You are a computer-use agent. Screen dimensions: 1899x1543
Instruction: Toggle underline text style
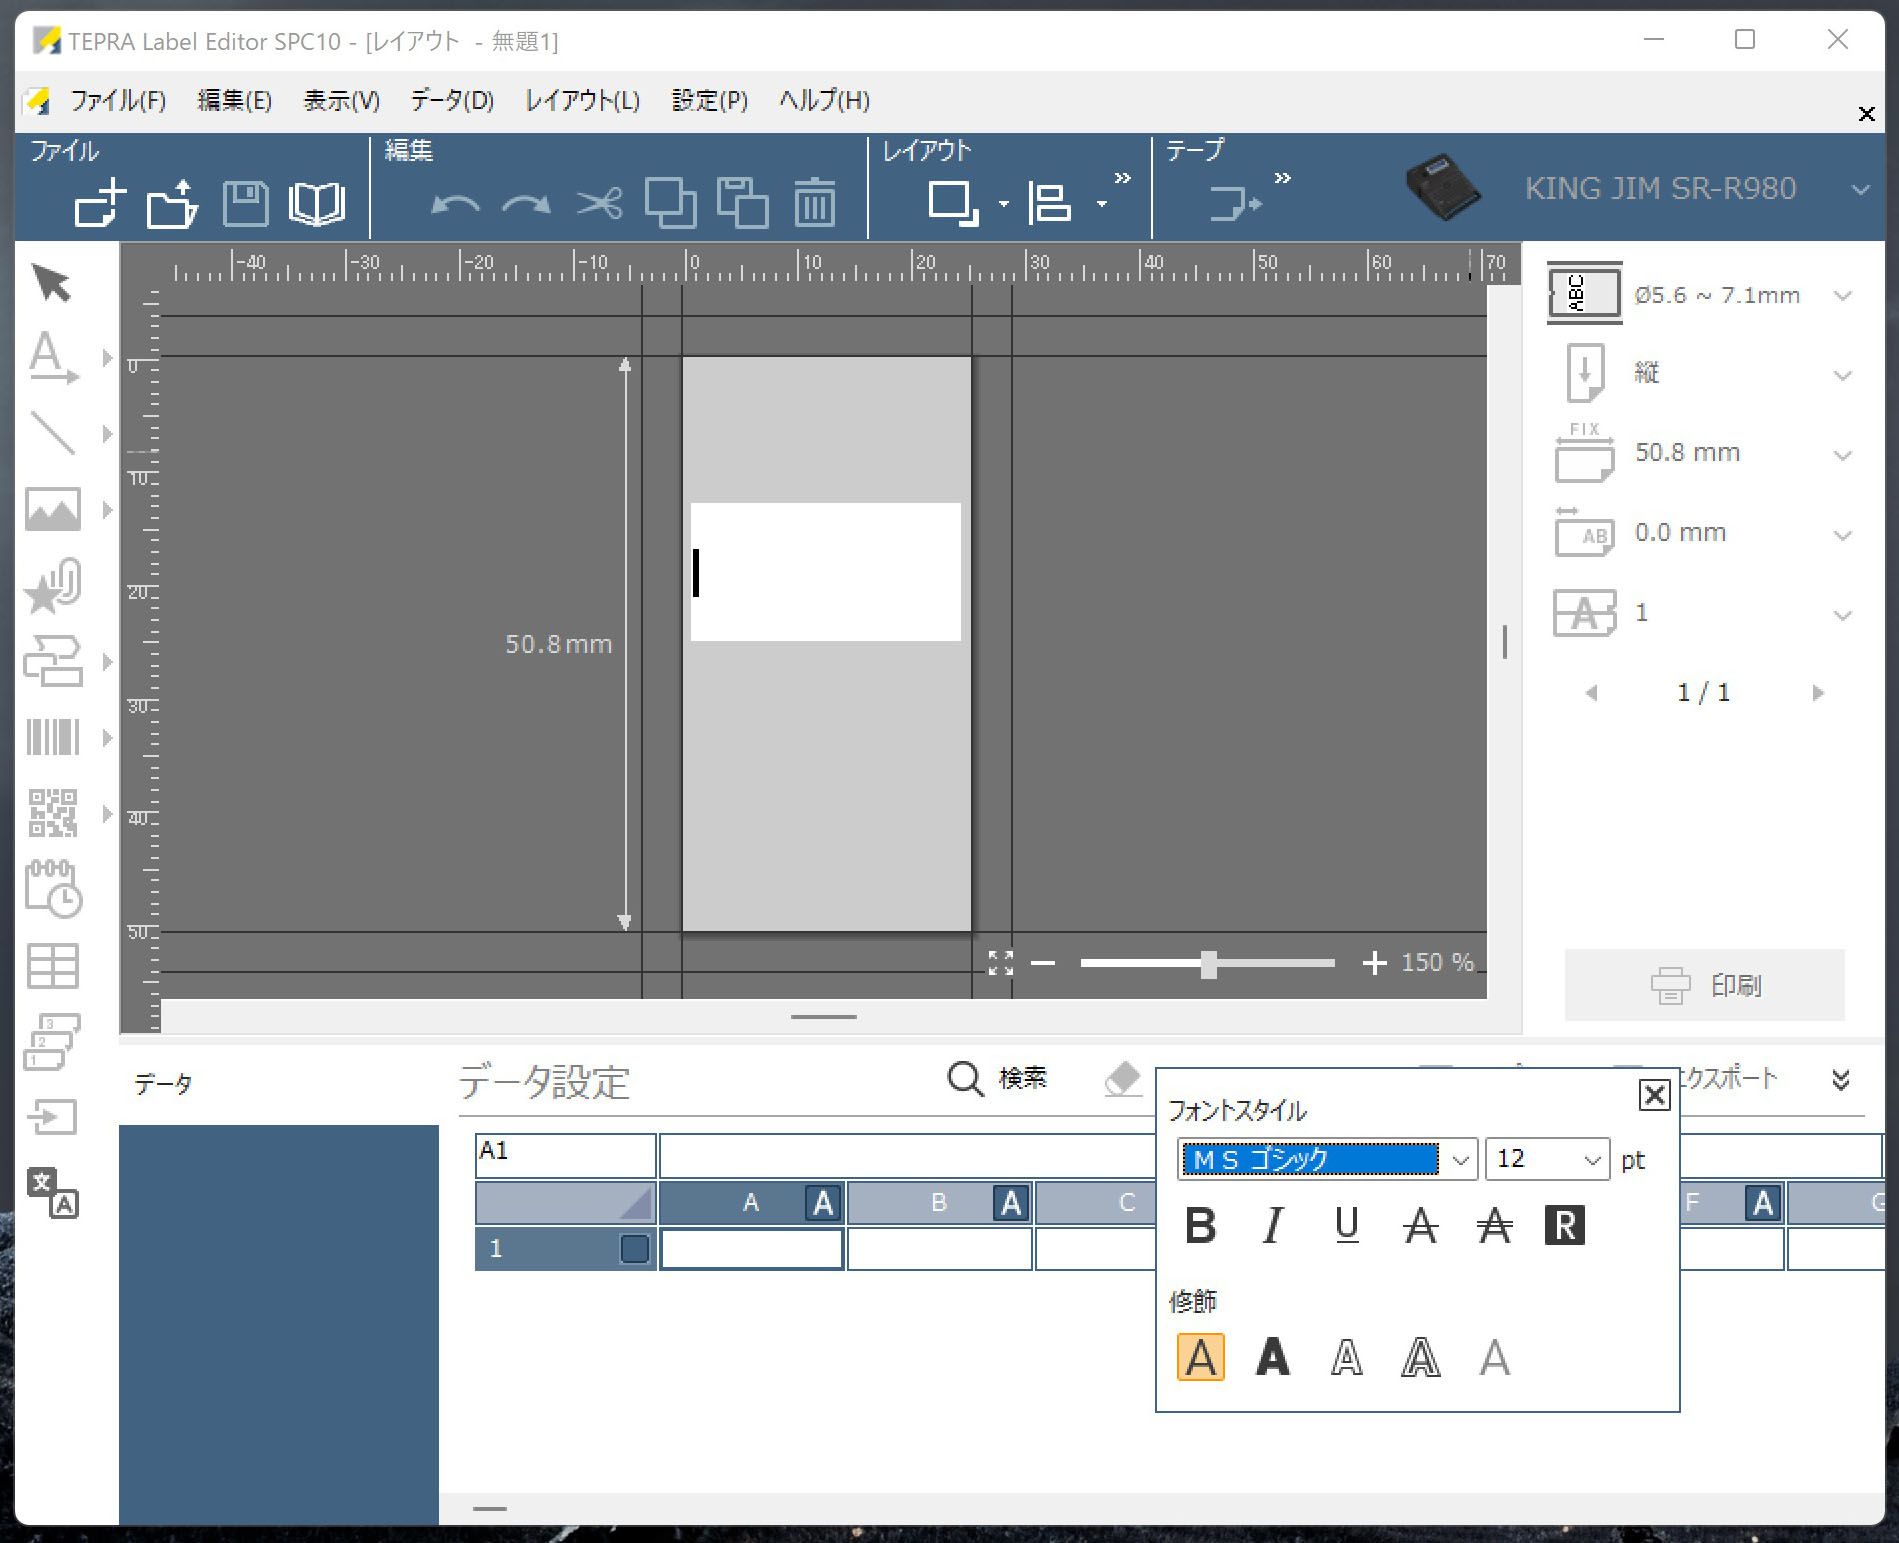(1347, 1225)
